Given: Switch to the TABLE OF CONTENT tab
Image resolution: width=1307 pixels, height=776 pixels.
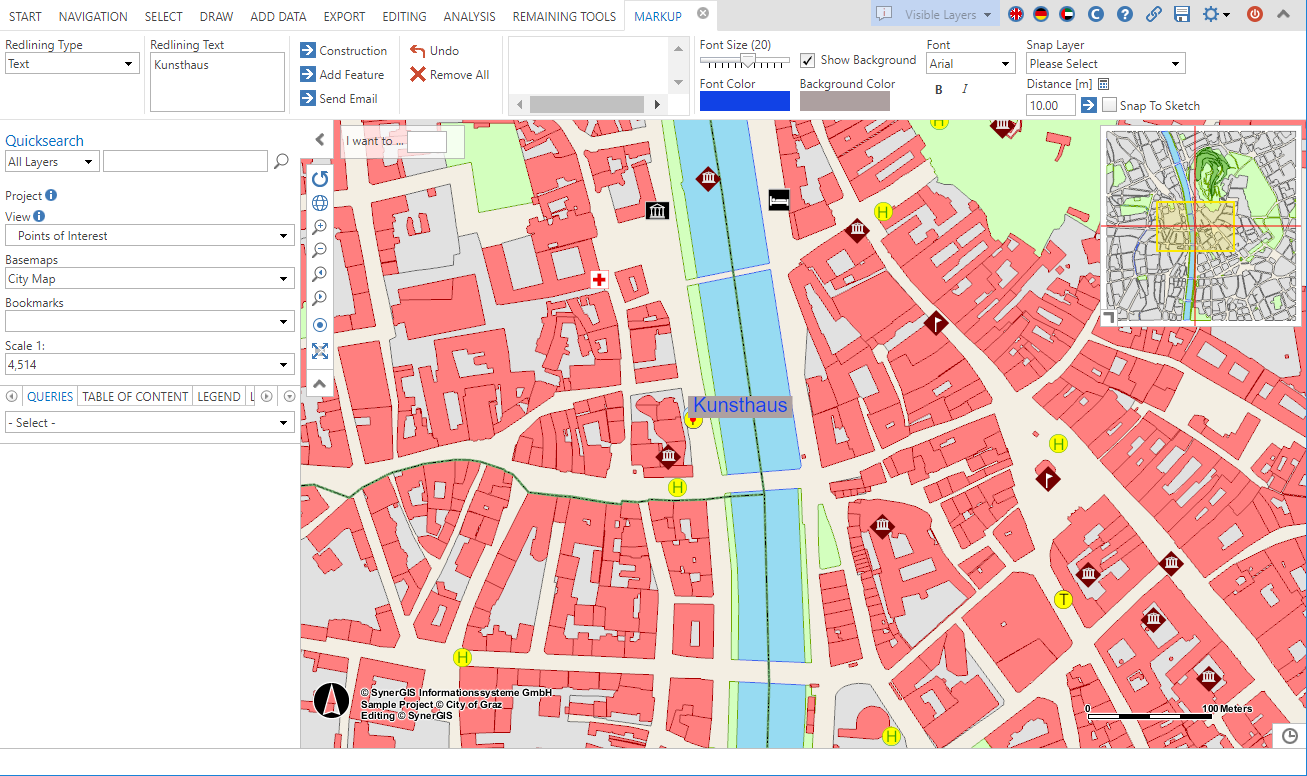Looking at the screenshot, I should click(135, 396).
